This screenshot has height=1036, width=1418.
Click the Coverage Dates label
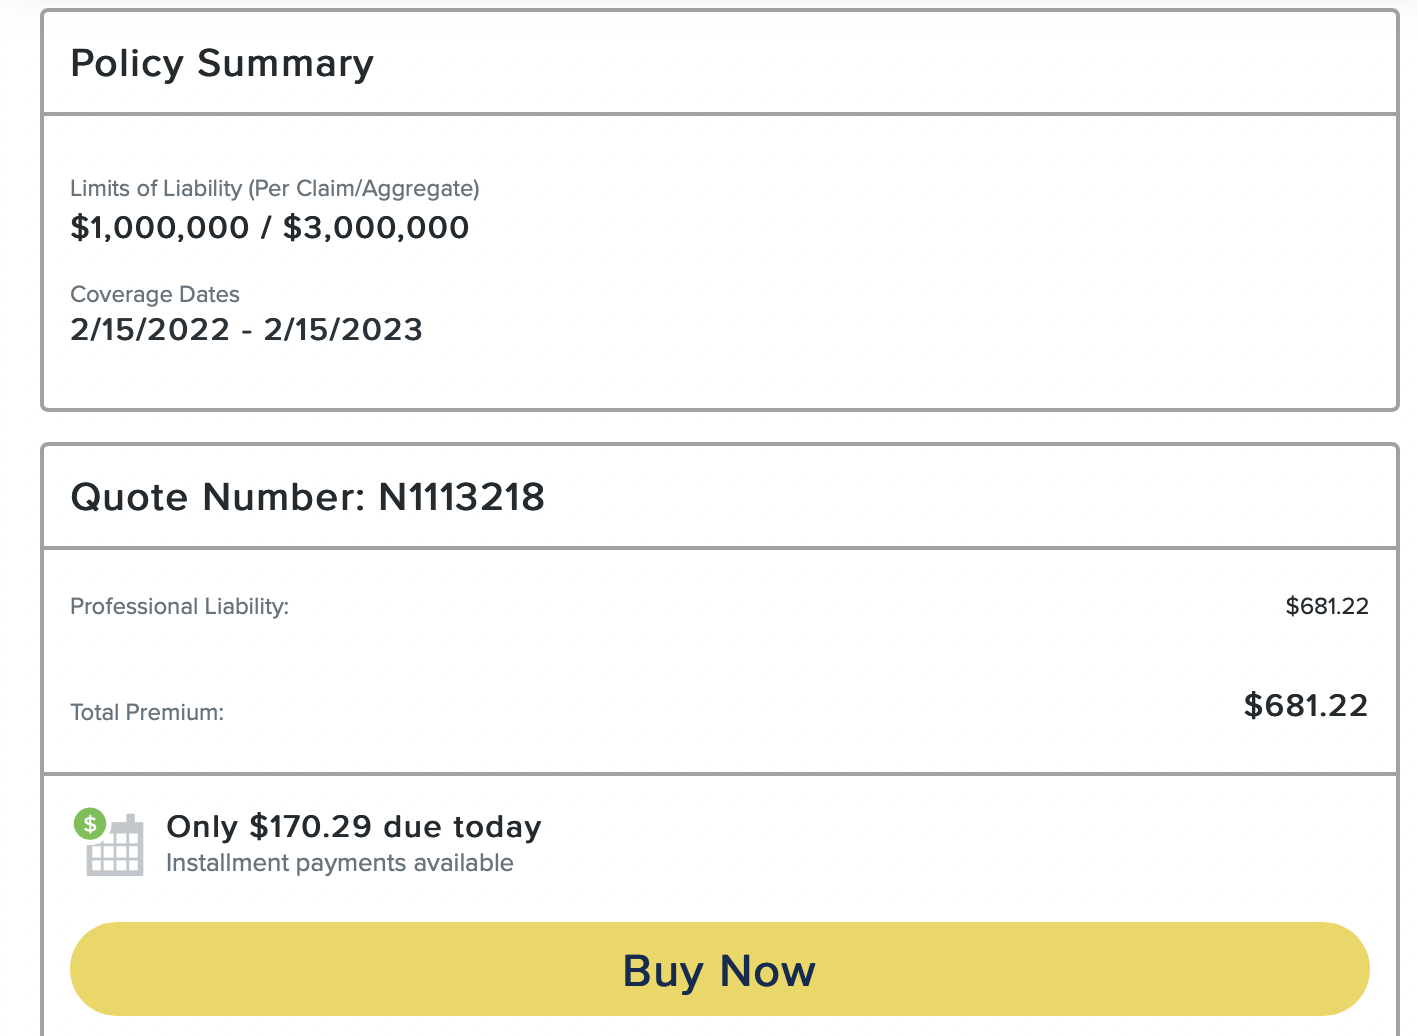(155, 294)
